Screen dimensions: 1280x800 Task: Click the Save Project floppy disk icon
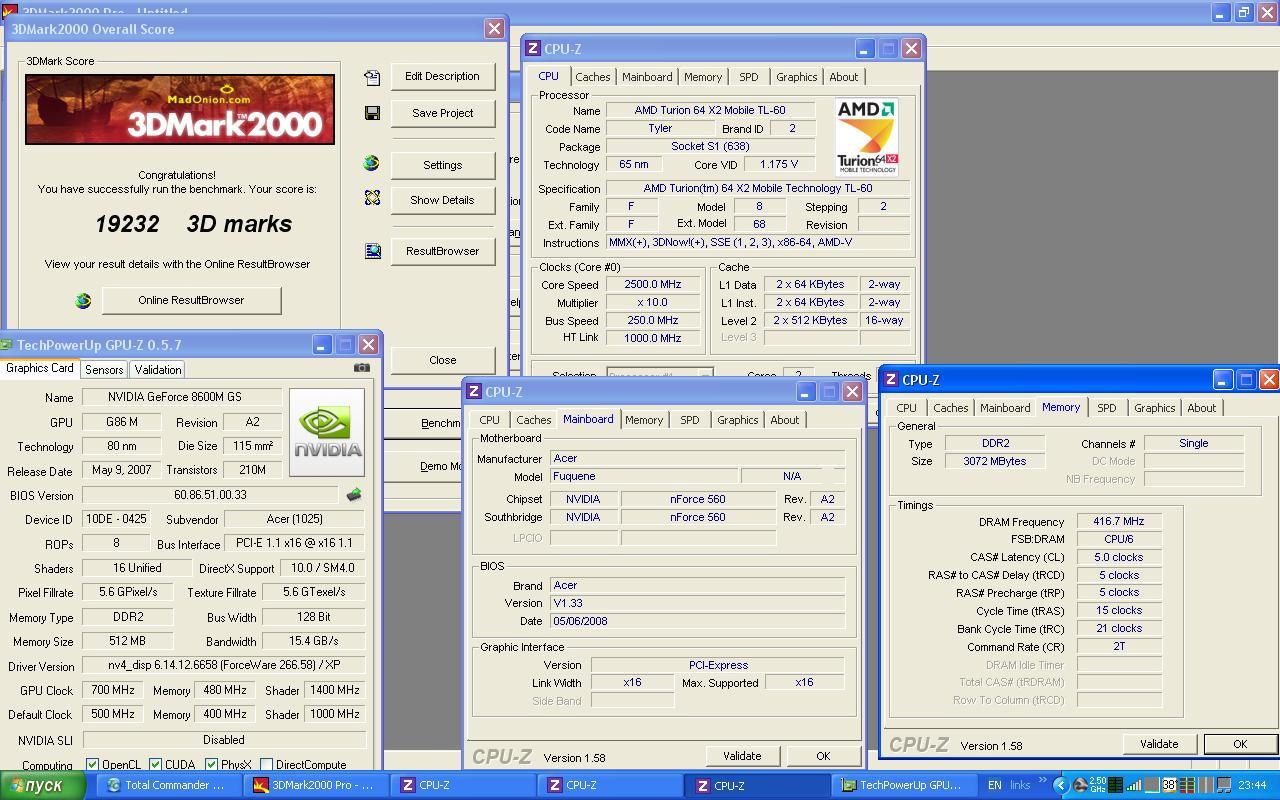point(372,113)
